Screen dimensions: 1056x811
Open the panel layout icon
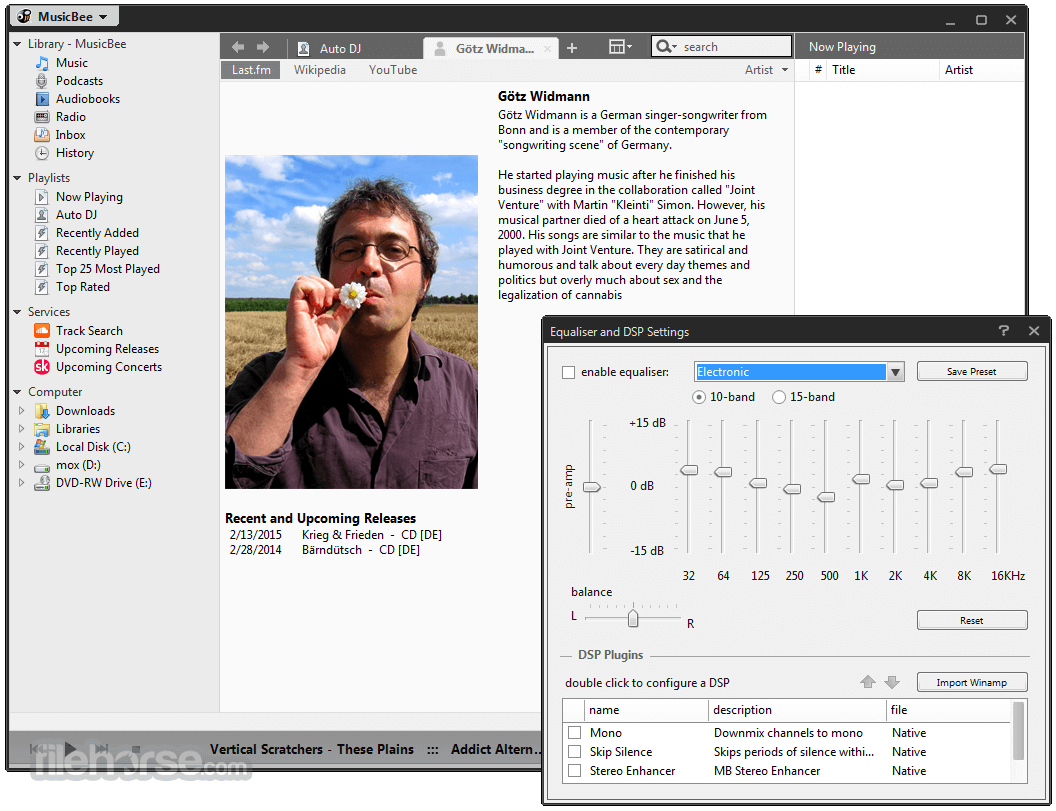point(620,46)
